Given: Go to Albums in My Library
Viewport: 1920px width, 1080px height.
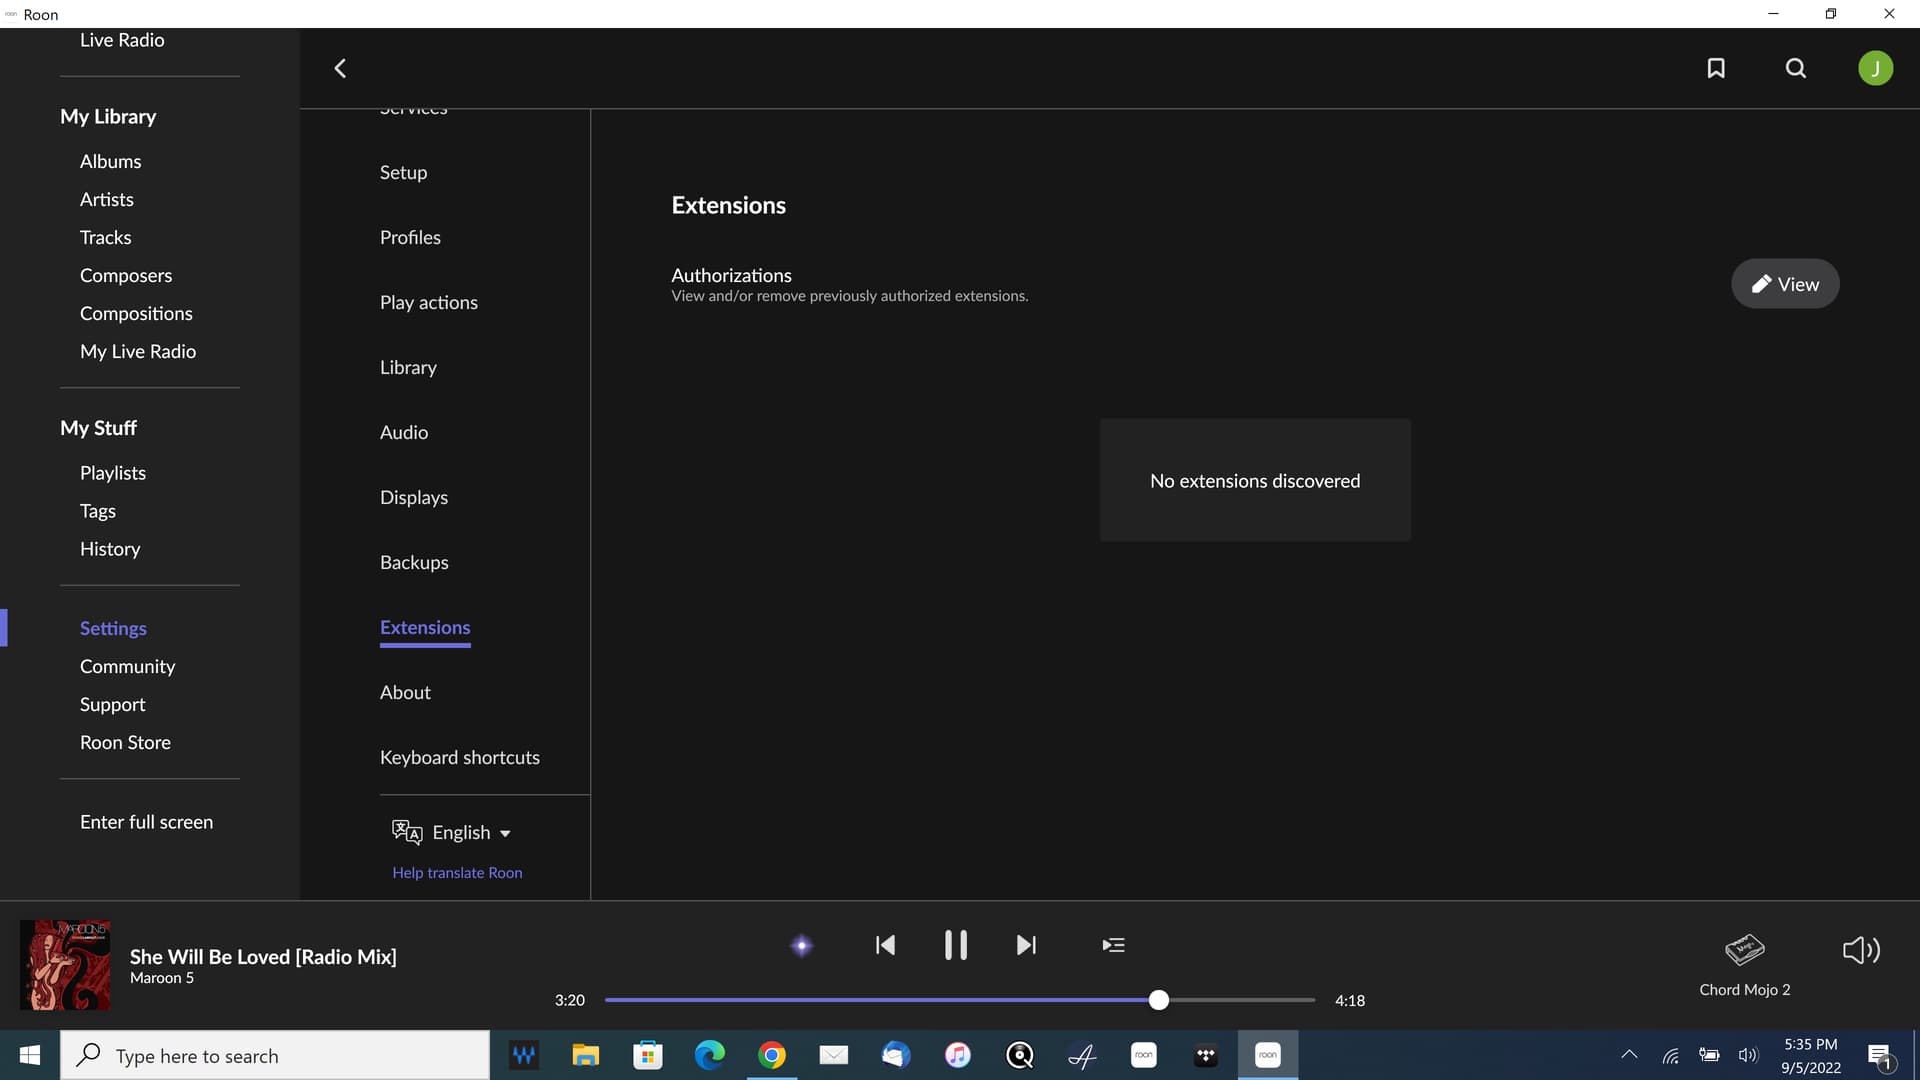Looking at the screenshot, I should [x=110, y=161].
